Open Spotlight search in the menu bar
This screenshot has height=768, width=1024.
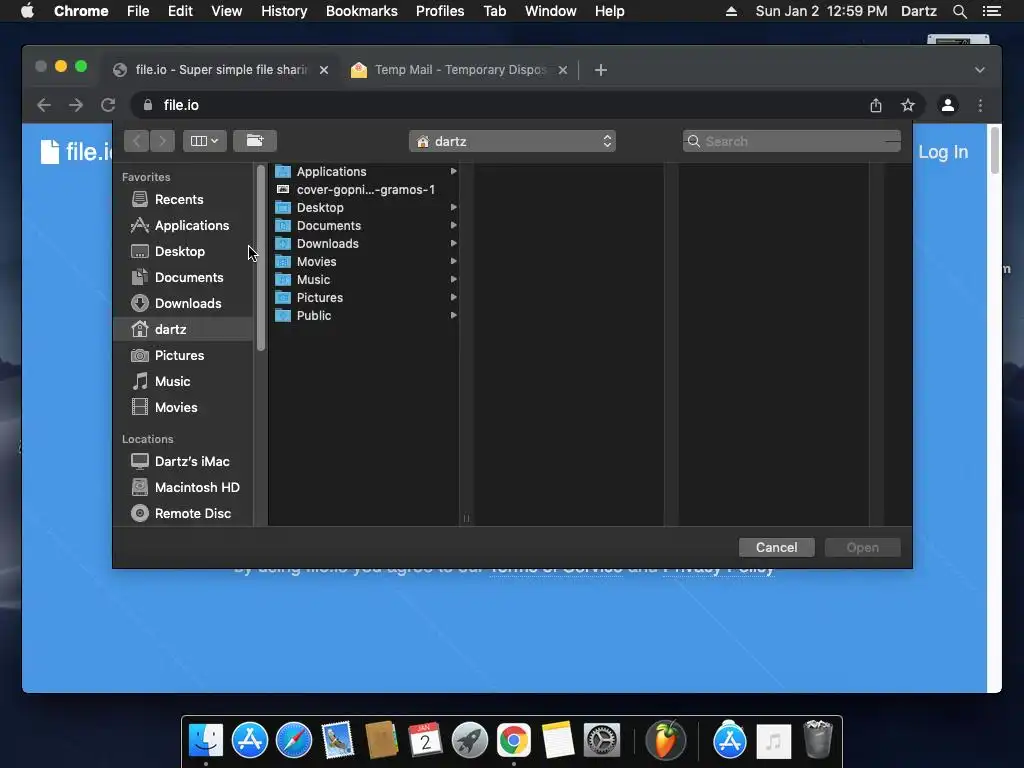tap(960, 11)
